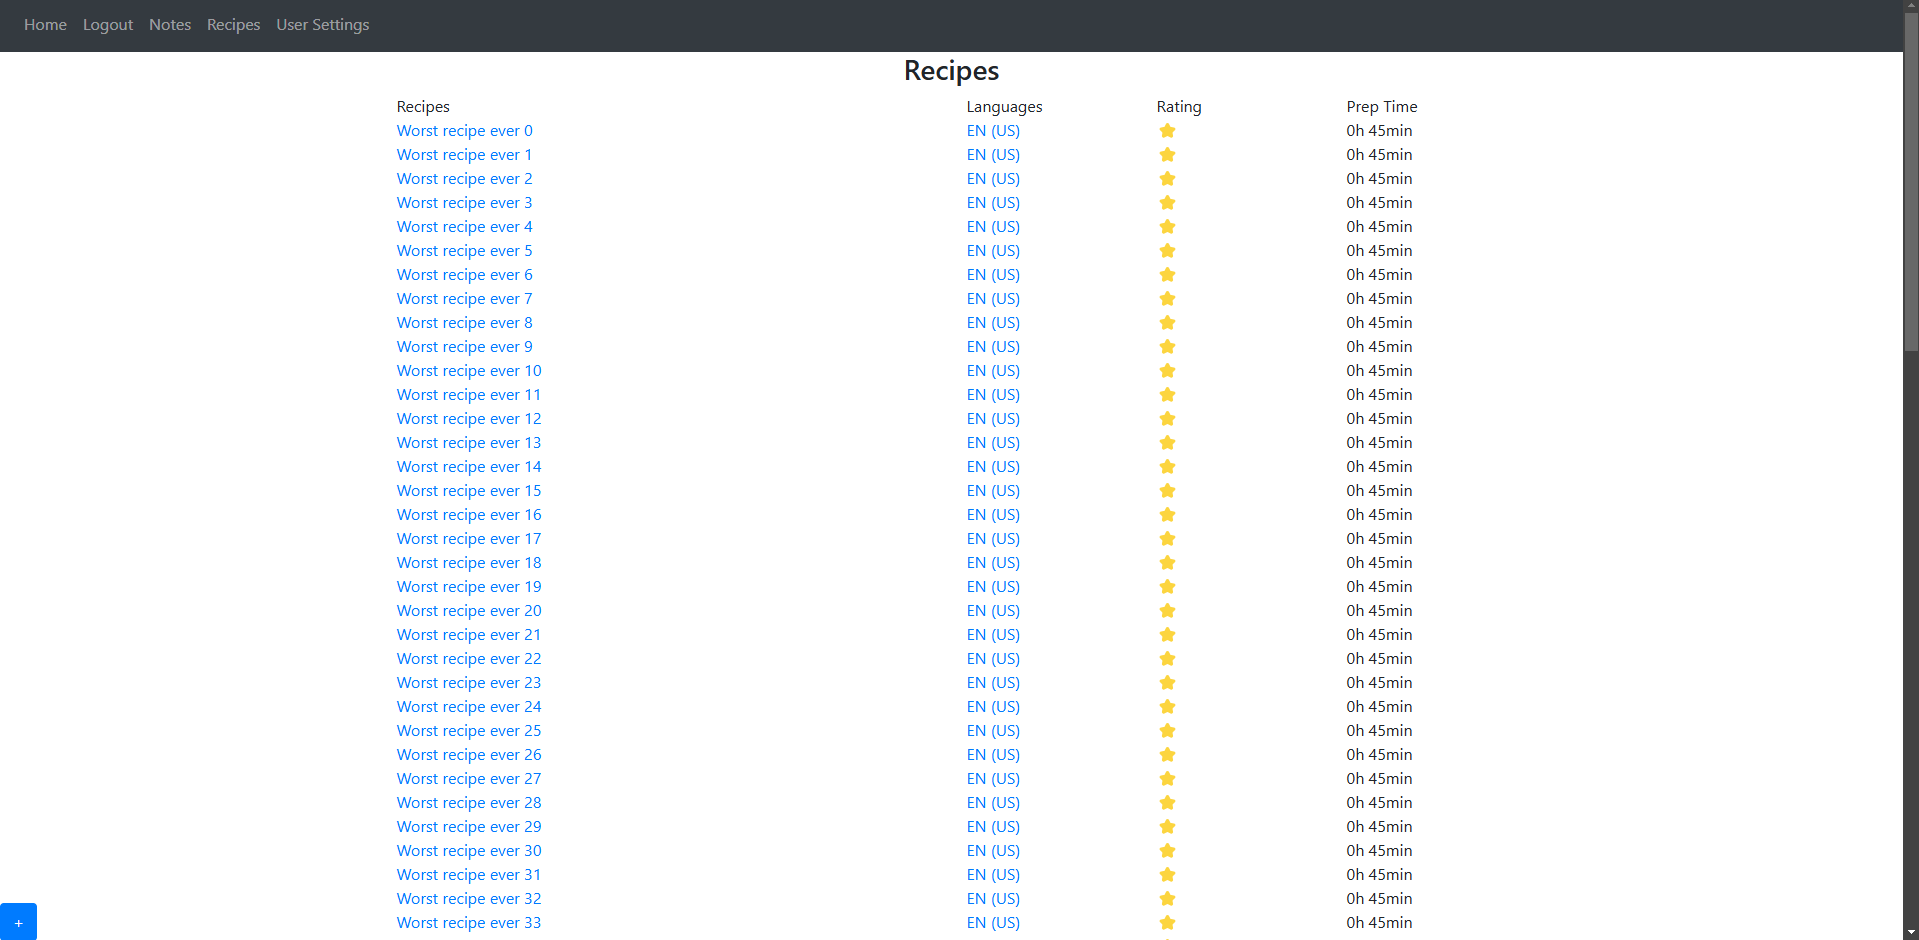Click the star rating for Worst recipe ever 5
Screen dimensions: 1919x940
tap(1167, 251)
